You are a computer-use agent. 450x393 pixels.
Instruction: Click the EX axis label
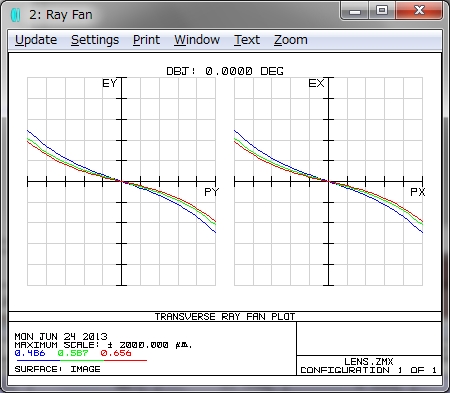316,83
